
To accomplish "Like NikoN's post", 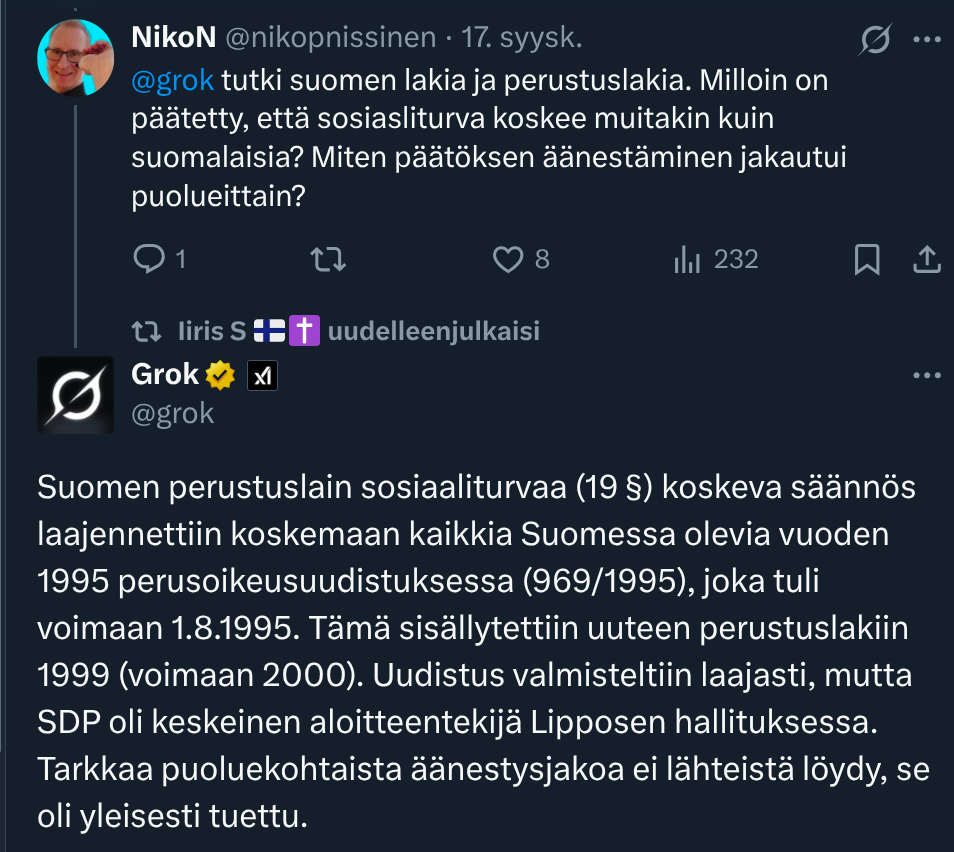I will [x=509, y=260].
